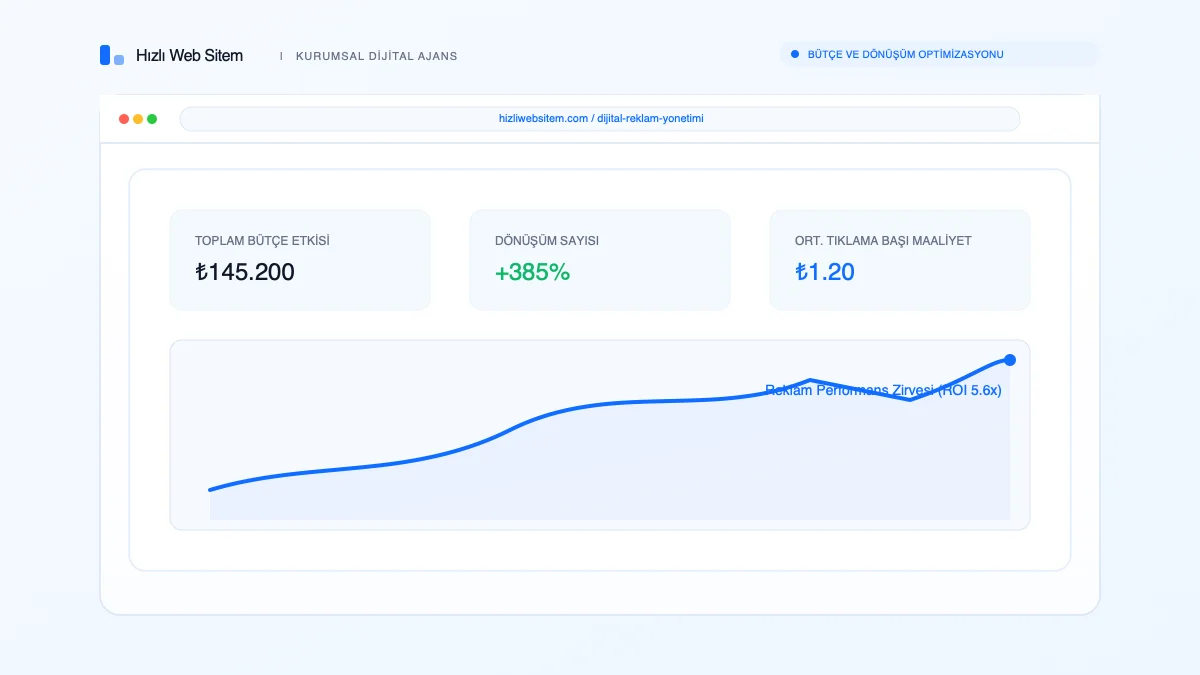1200x675 pixels.
Task: Click the yellow window minimize dot
Action: point(138,119)
